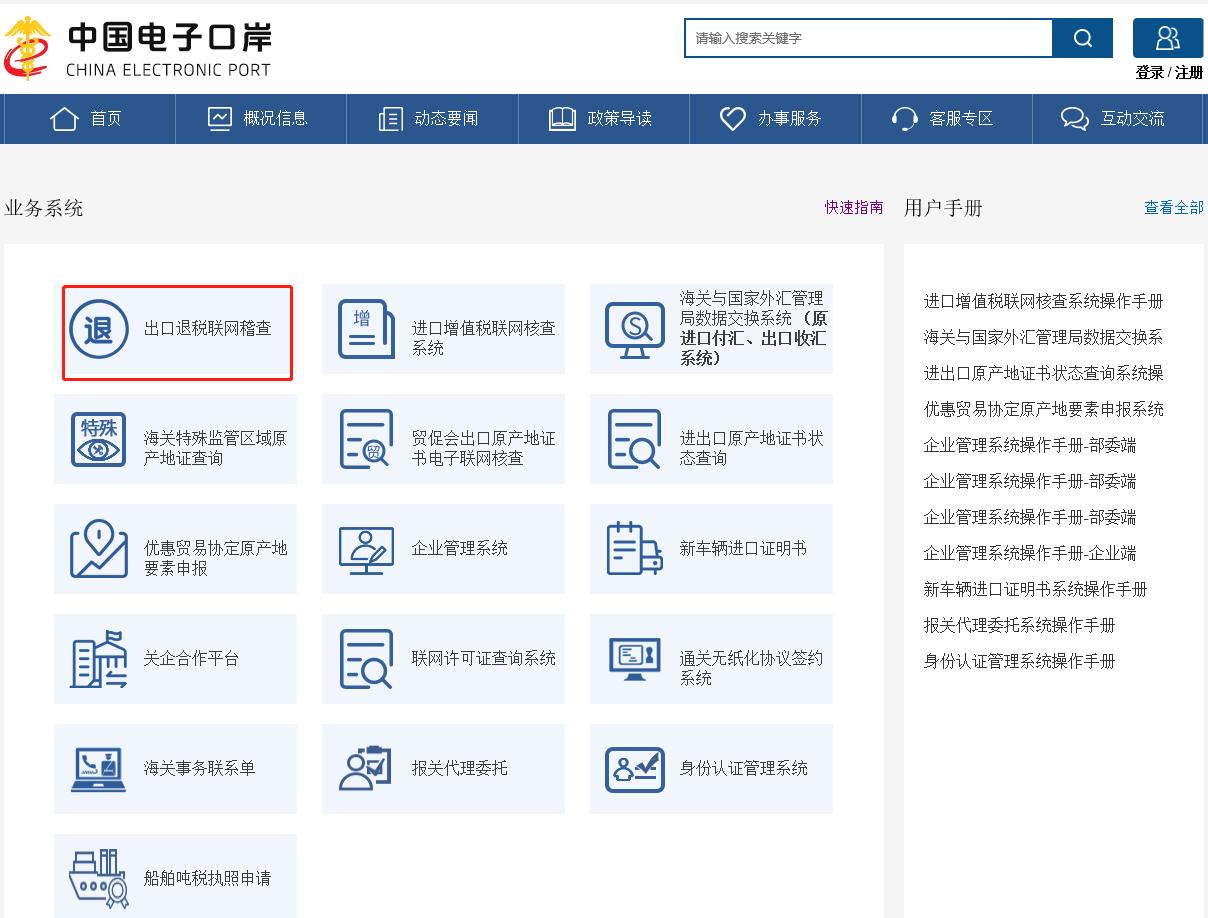Screen dimensions: 1208x918
Task: Click the 海关特殊监管区域原产地证查询 icon
Action: [97, 439]
